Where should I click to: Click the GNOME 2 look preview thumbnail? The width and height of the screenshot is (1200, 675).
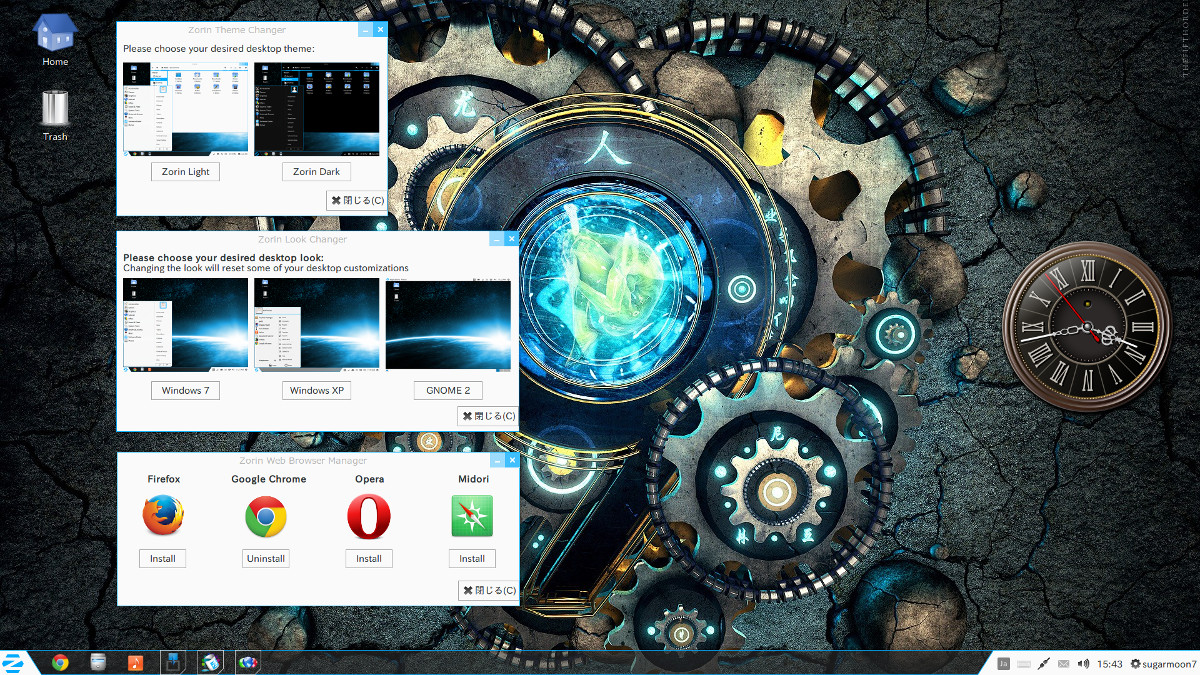coord(448,326)
